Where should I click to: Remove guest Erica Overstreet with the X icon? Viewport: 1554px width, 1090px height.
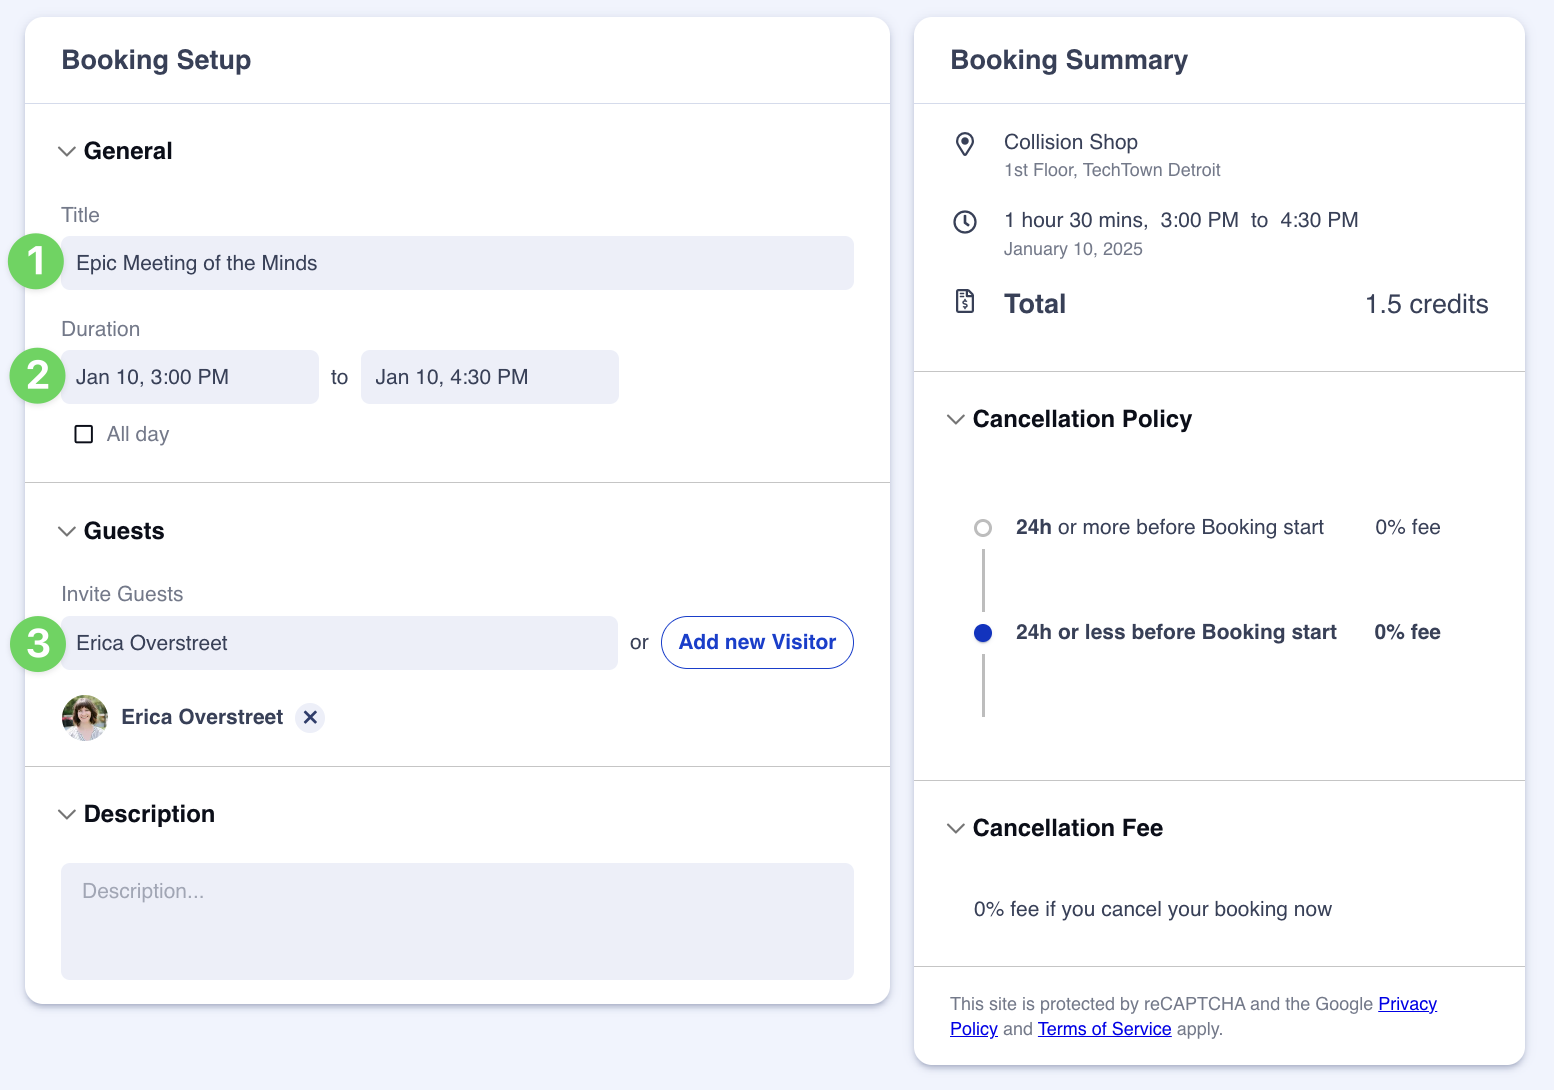click(x=310, y=718)
